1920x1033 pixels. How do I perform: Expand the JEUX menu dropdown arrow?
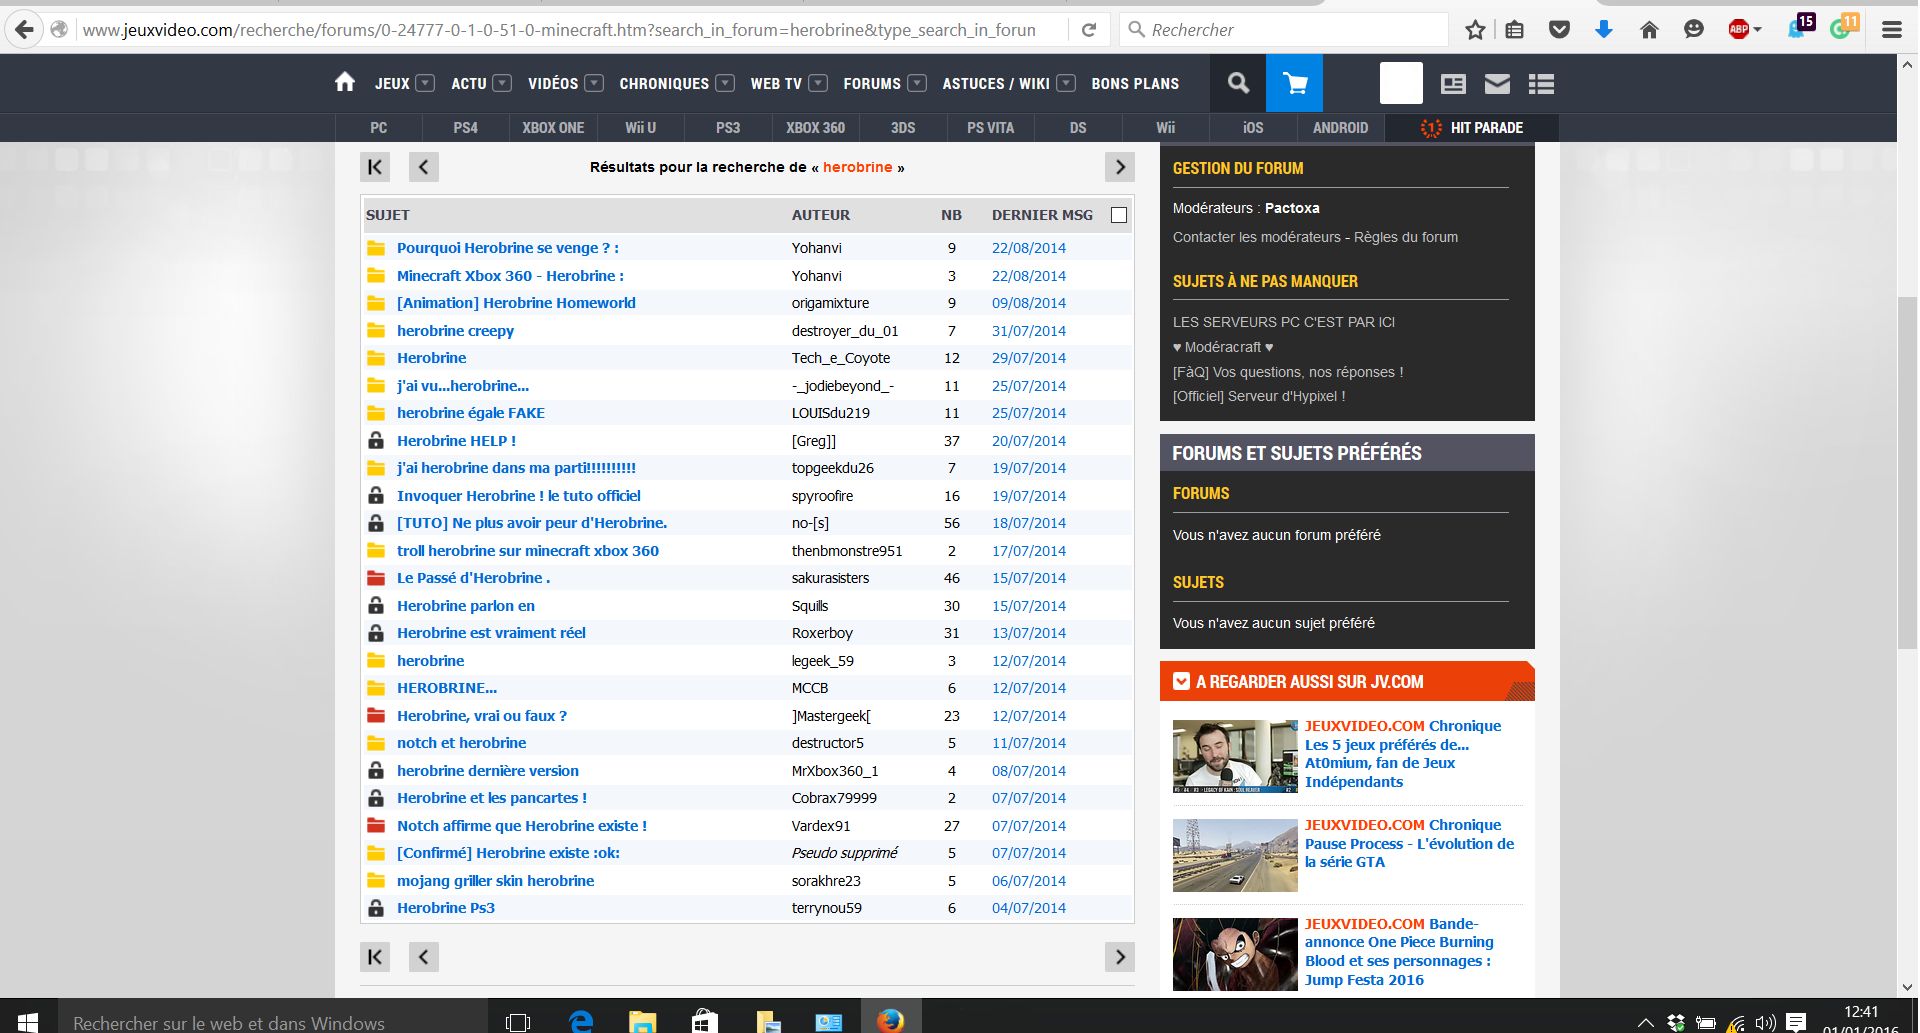(425, 83)
